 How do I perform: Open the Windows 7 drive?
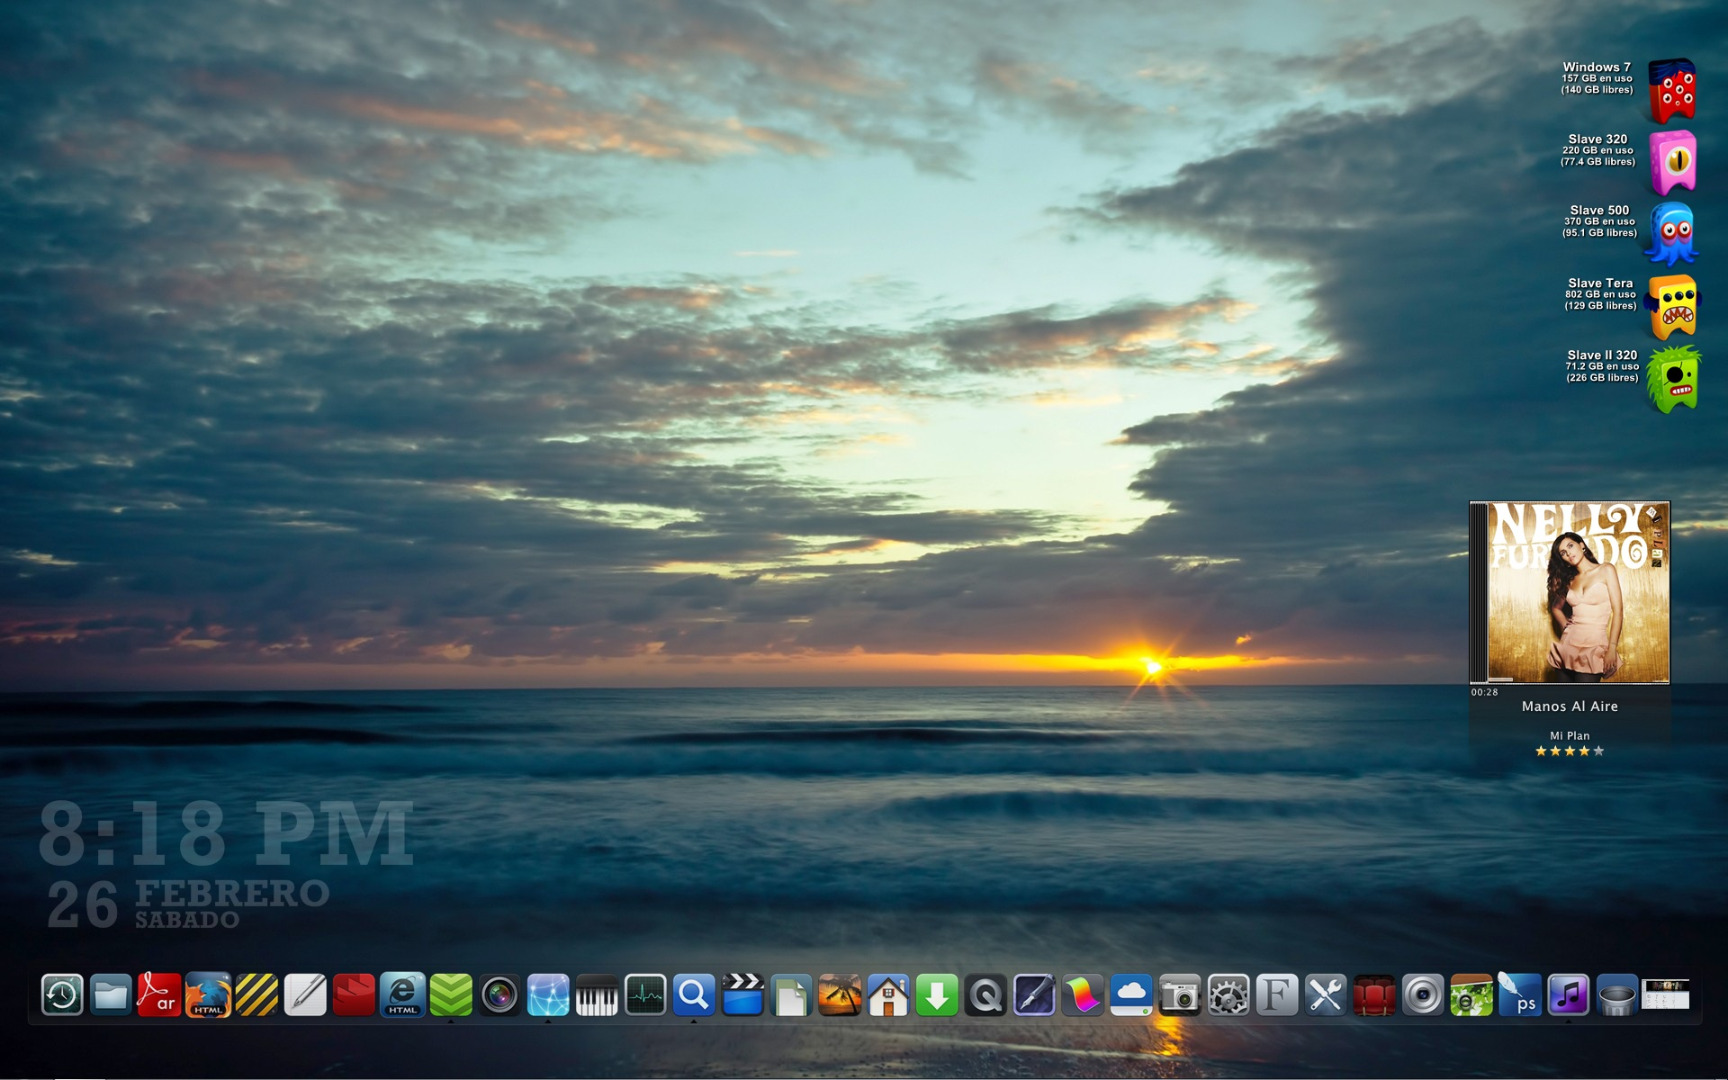click(1672, 90)
